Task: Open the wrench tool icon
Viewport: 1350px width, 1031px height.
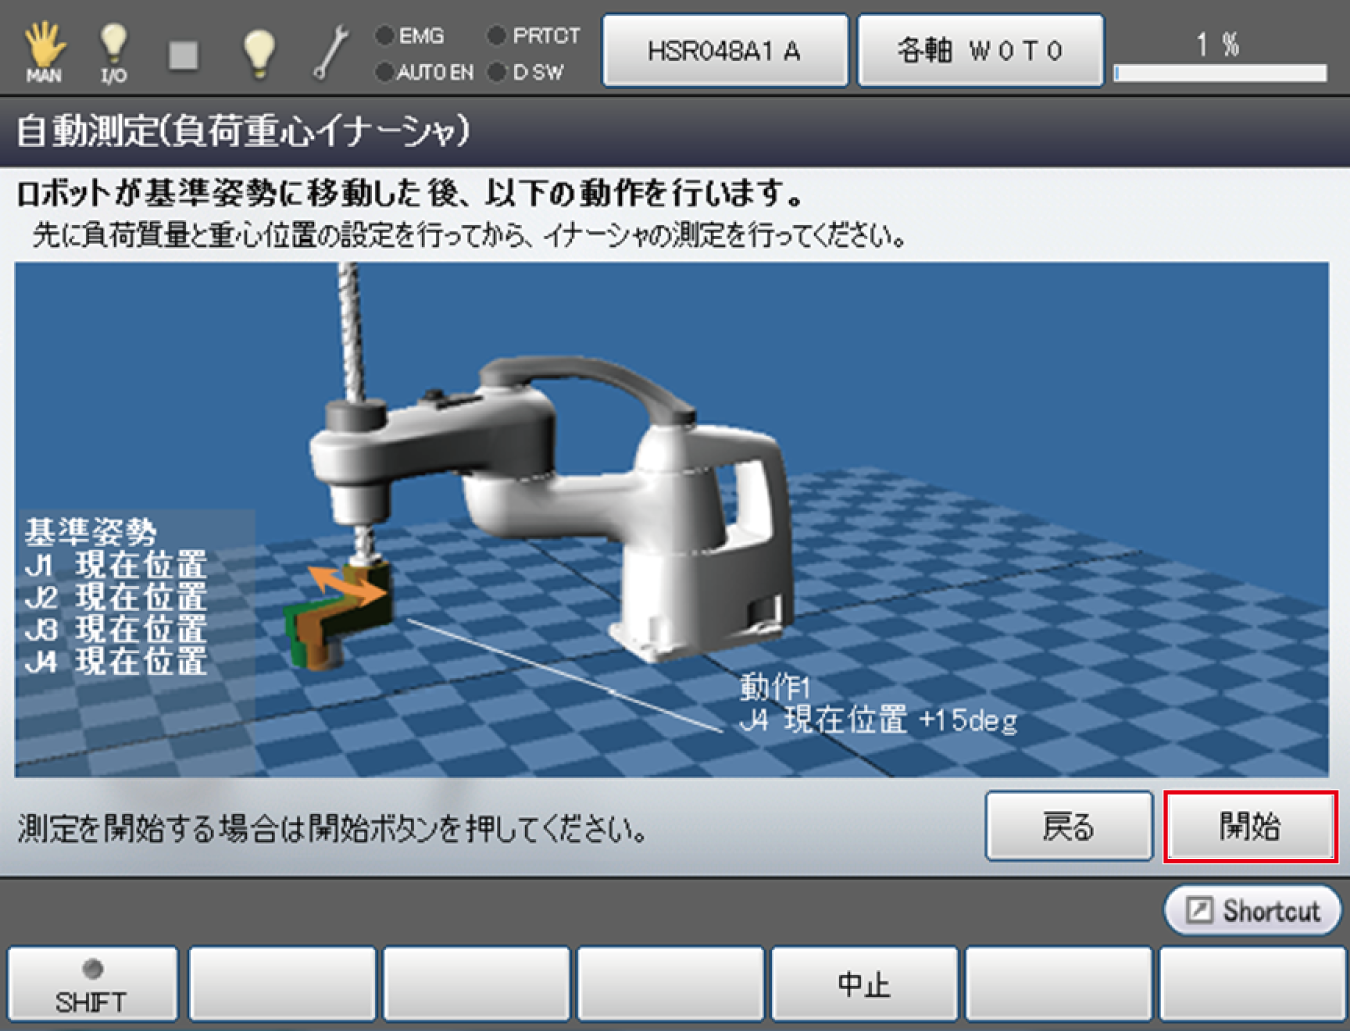Action: (329, 52)
